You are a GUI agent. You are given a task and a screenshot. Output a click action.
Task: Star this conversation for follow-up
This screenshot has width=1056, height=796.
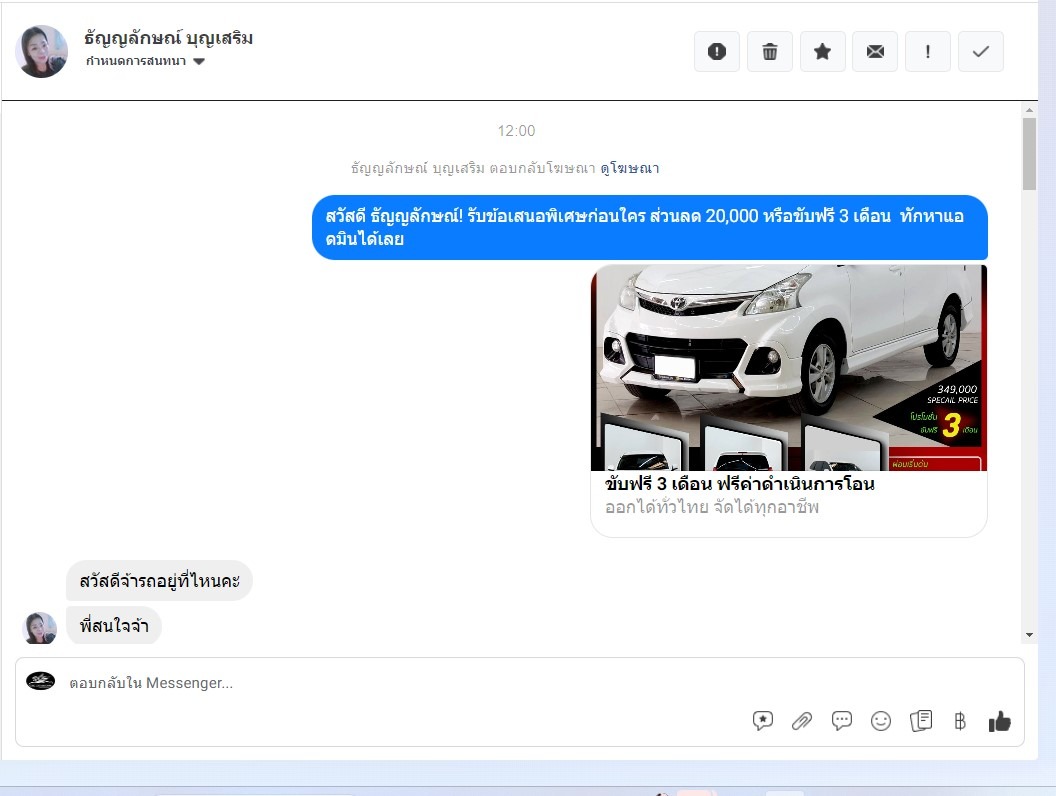pyautogui.click(x=822, y=52)
